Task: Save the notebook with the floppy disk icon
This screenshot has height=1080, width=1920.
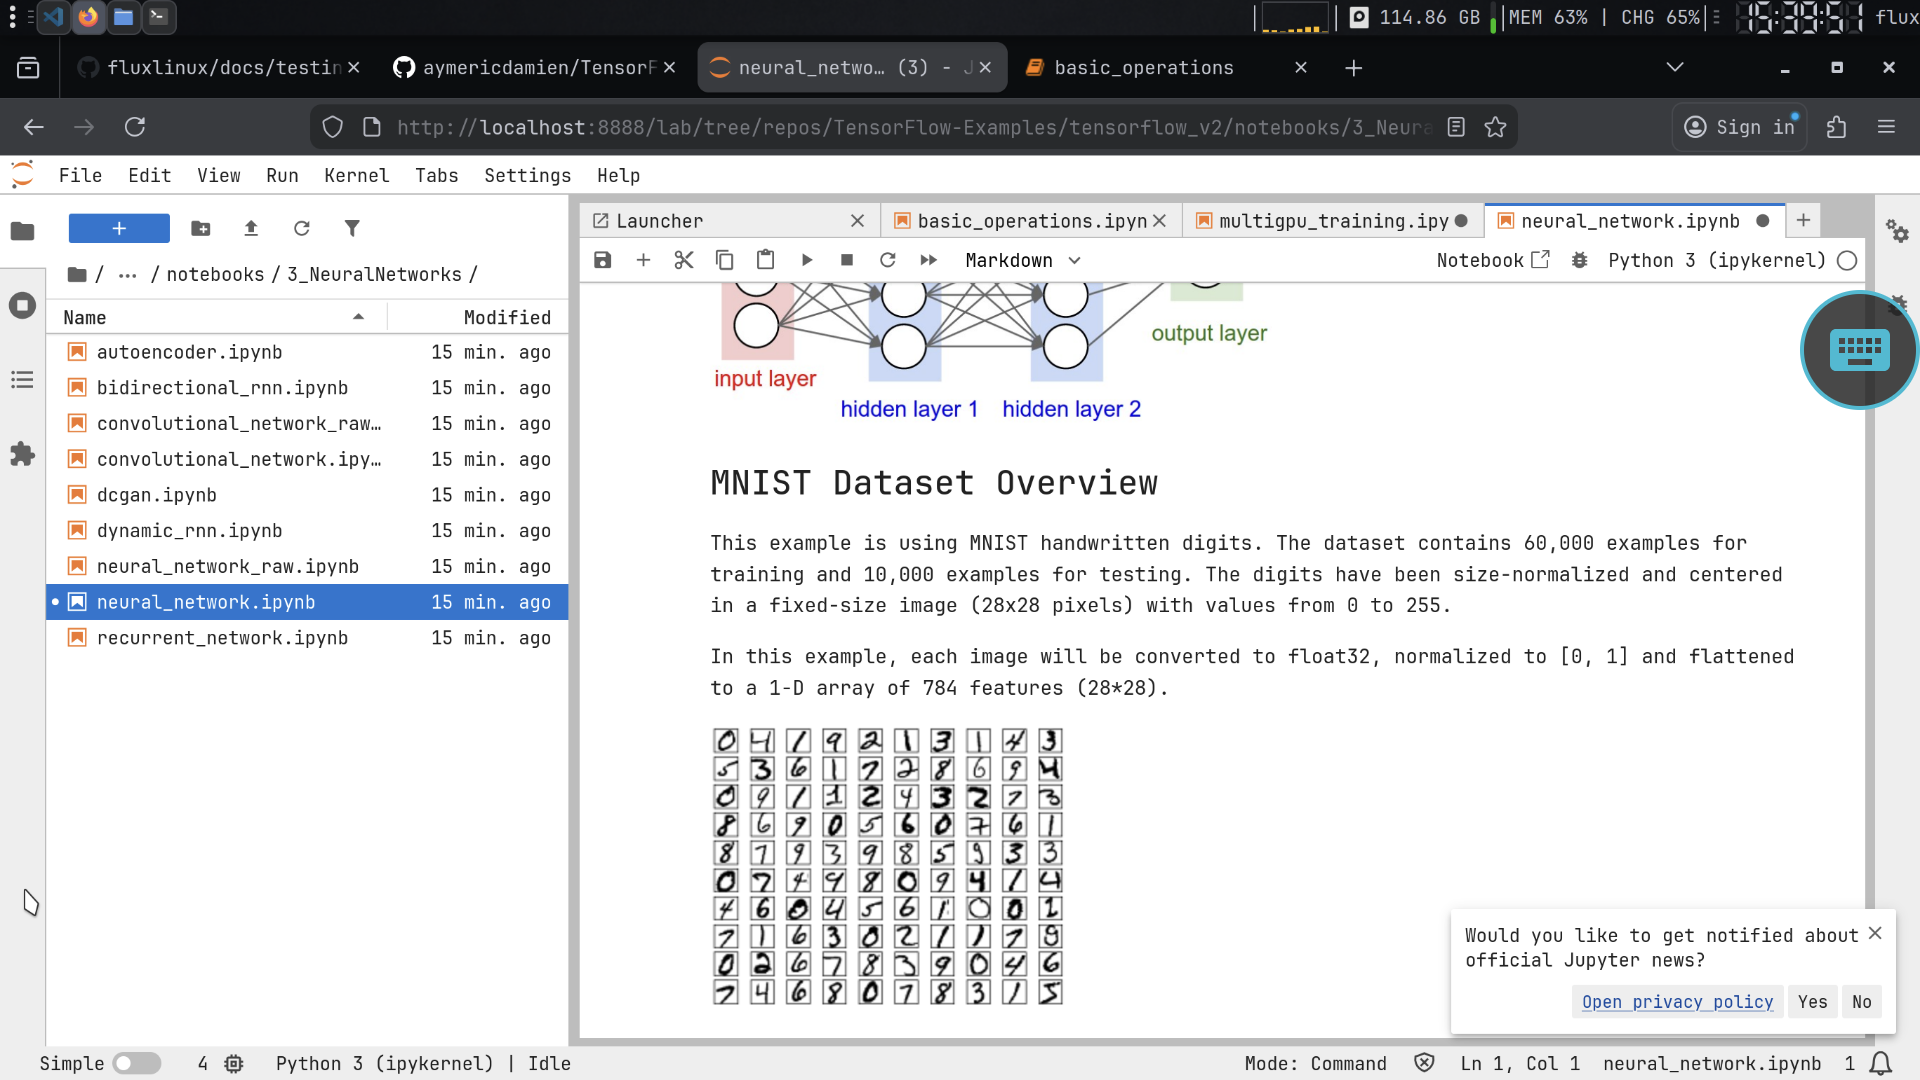Action: pyautogui.click(x=602, y=260)
